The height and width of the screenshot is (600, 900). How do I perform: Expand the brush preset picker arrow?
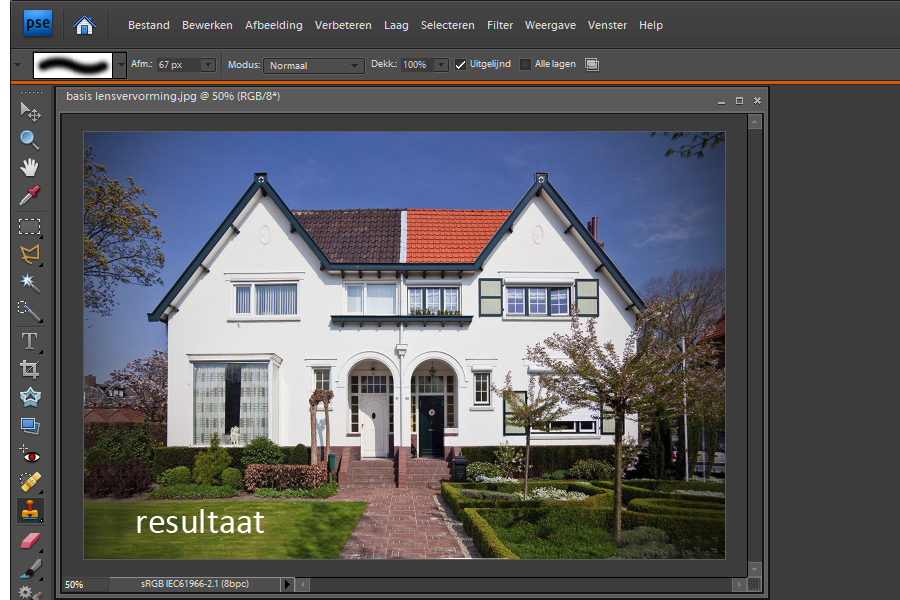(x=121, y=65)
